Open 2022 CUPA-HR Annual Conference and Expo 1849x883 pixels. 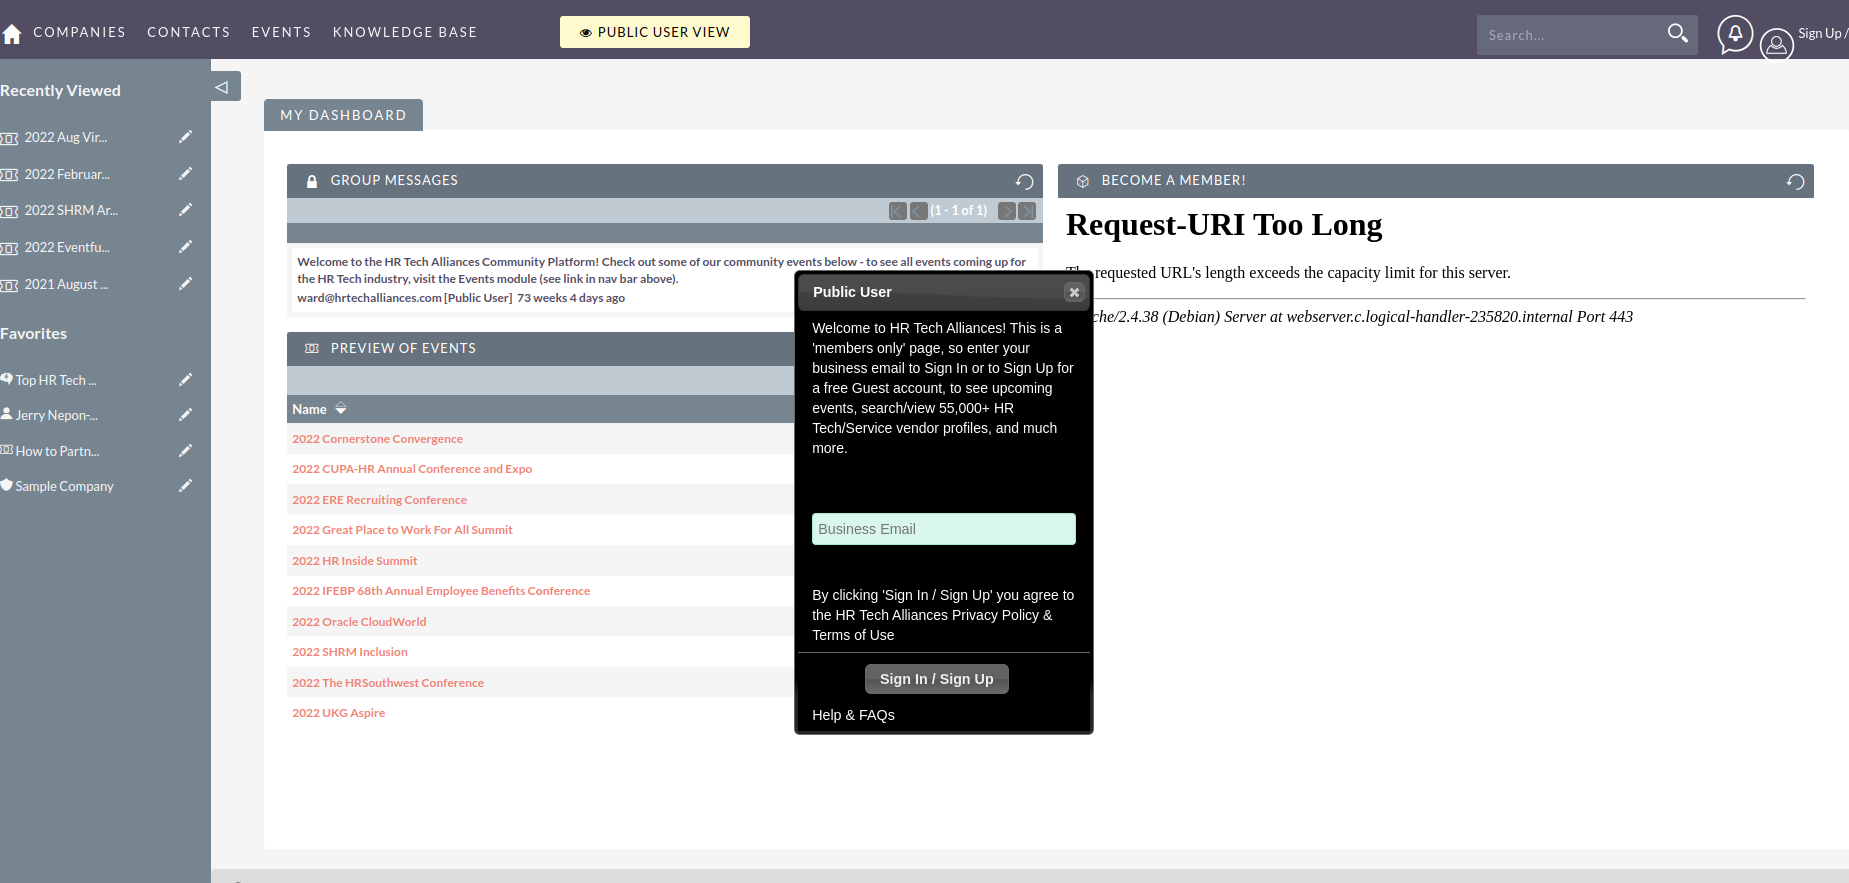coord(412,469)
